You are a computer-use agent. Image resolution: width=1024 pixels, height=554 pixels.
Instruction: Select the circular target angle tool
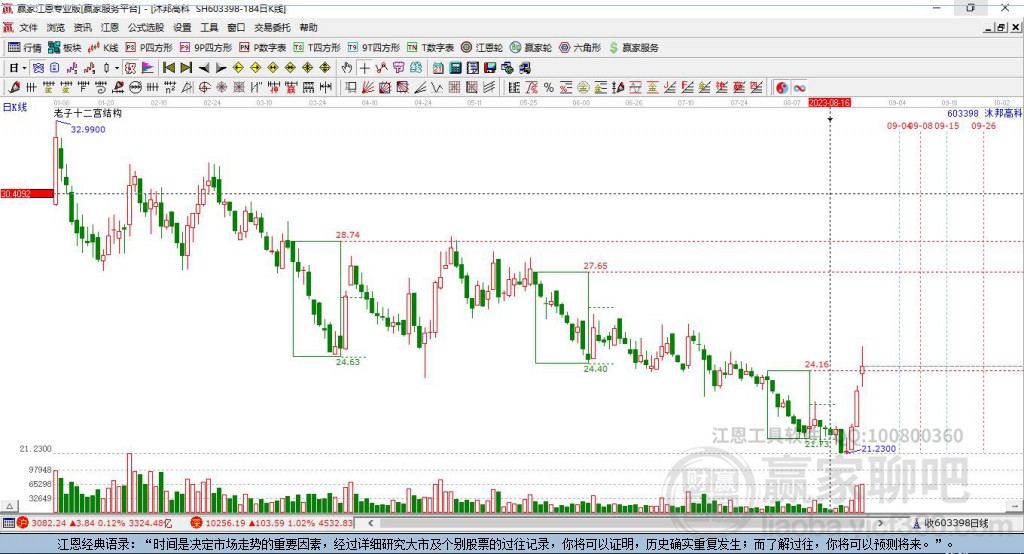tap(204, 88)
